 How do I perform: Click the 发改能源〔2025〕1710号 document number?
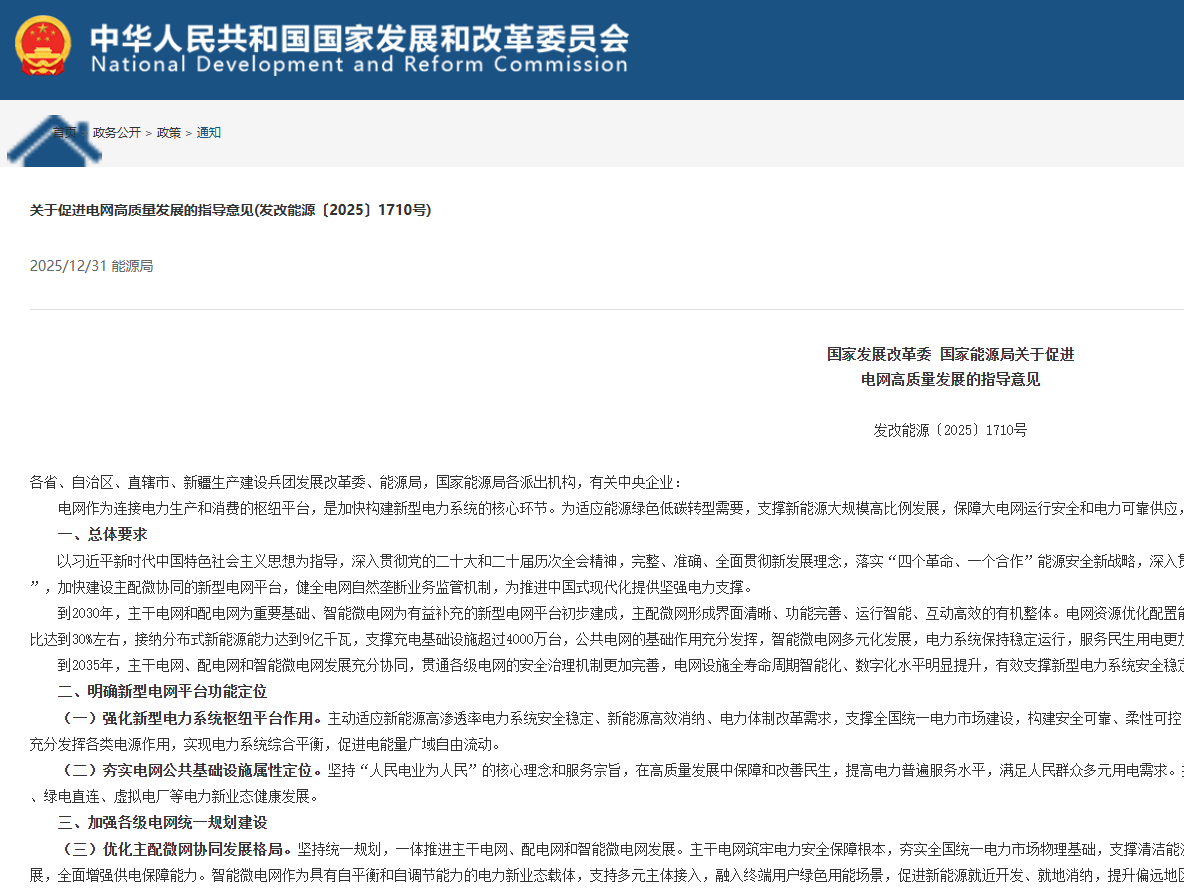(x=952, y=430)
